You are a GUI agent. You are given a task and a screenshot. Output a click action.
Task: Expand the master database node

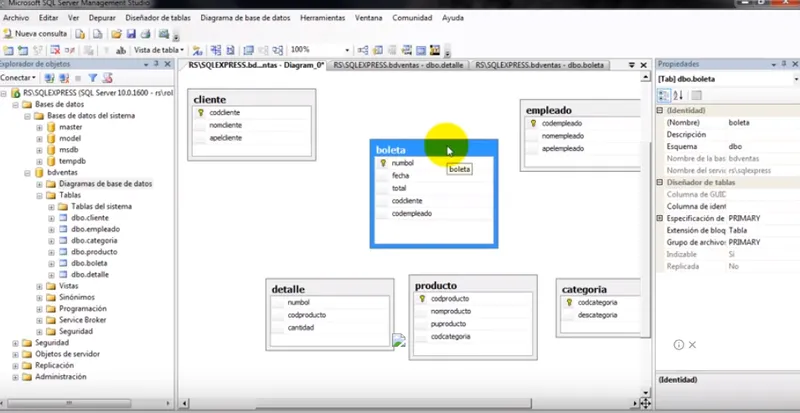39,127
